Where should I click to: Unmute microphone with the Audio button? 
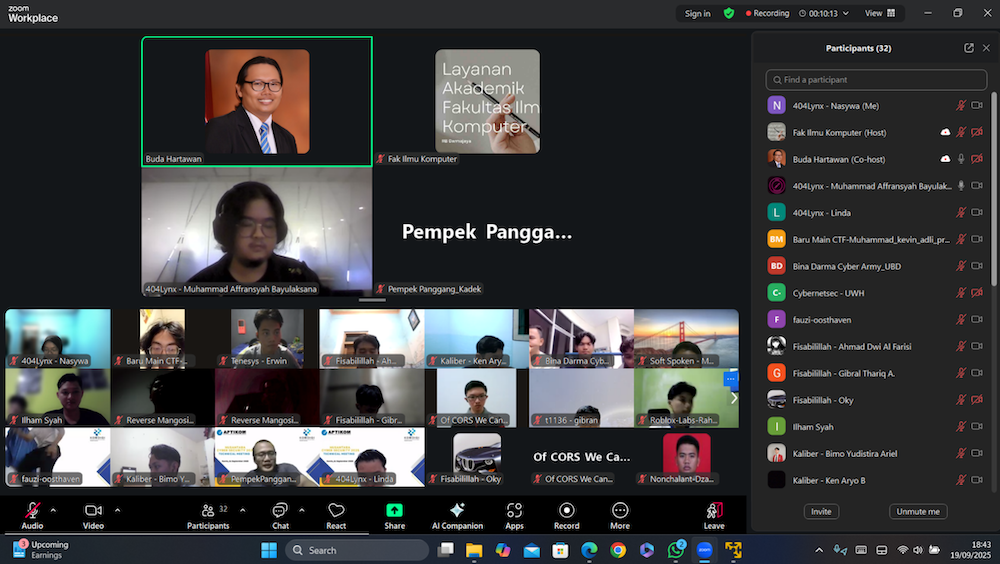click(32, 514)
